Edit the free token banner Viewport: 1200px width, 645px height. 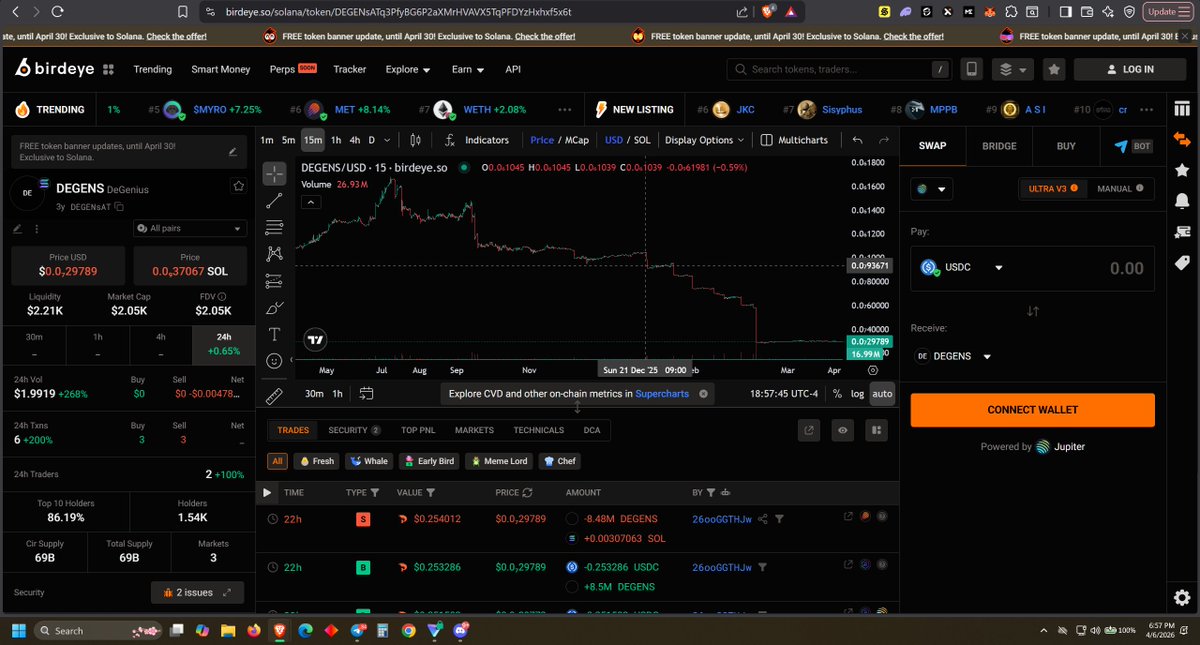233,152
